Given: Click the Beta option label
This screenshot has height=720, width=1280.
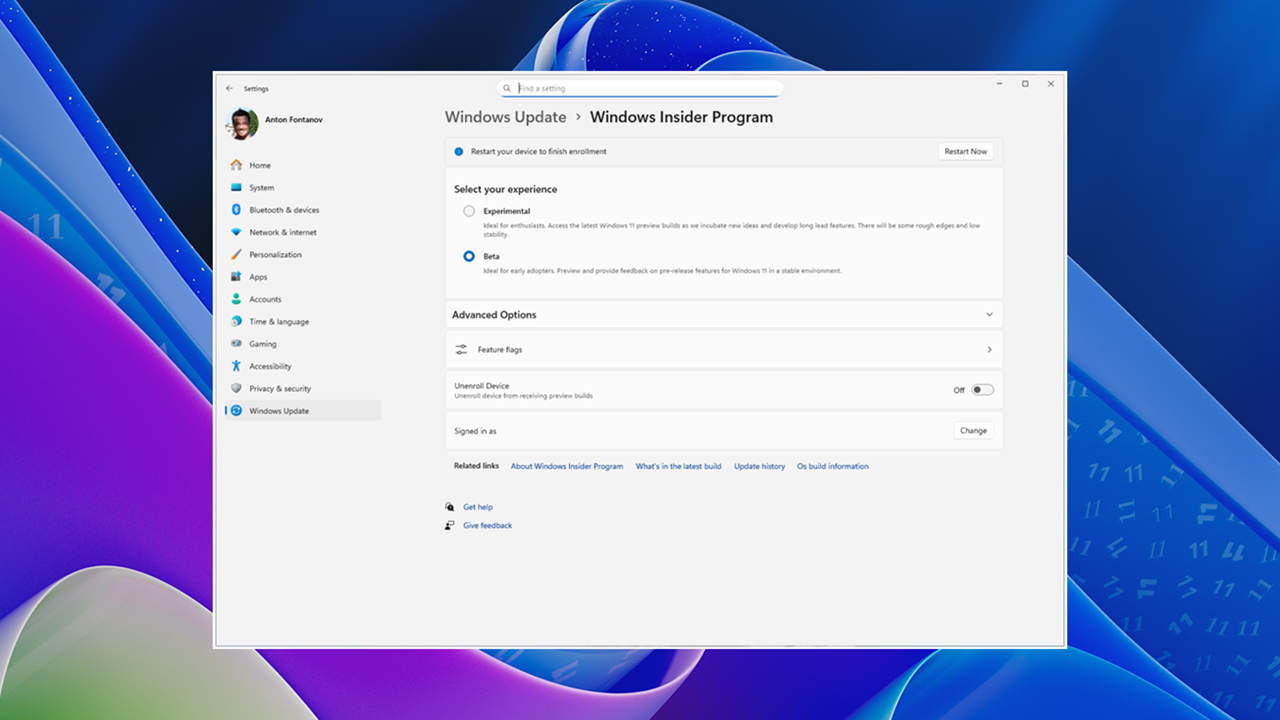Looking at the screenshot, I should [x=491, y=256].
